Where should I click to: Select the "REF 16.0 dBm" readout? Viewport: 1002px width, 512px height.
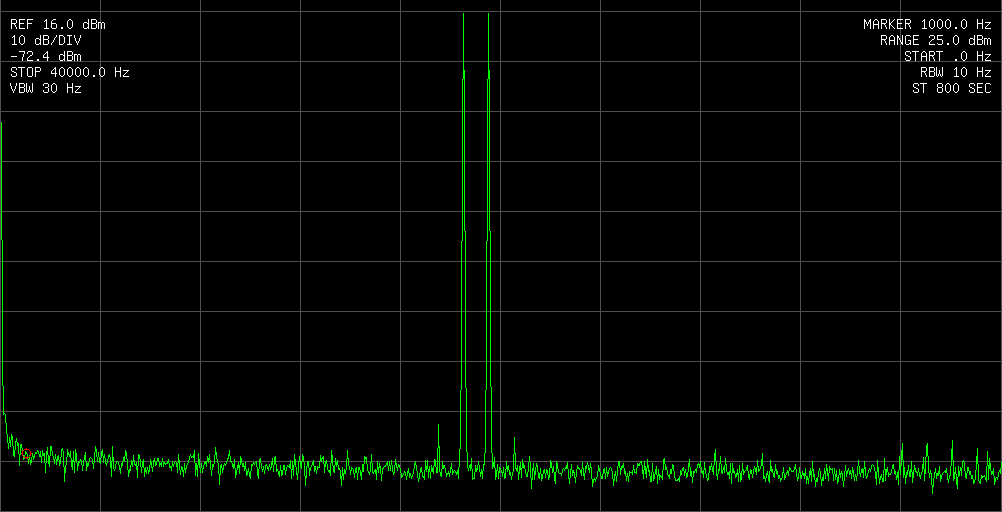(x=58, y=25)
